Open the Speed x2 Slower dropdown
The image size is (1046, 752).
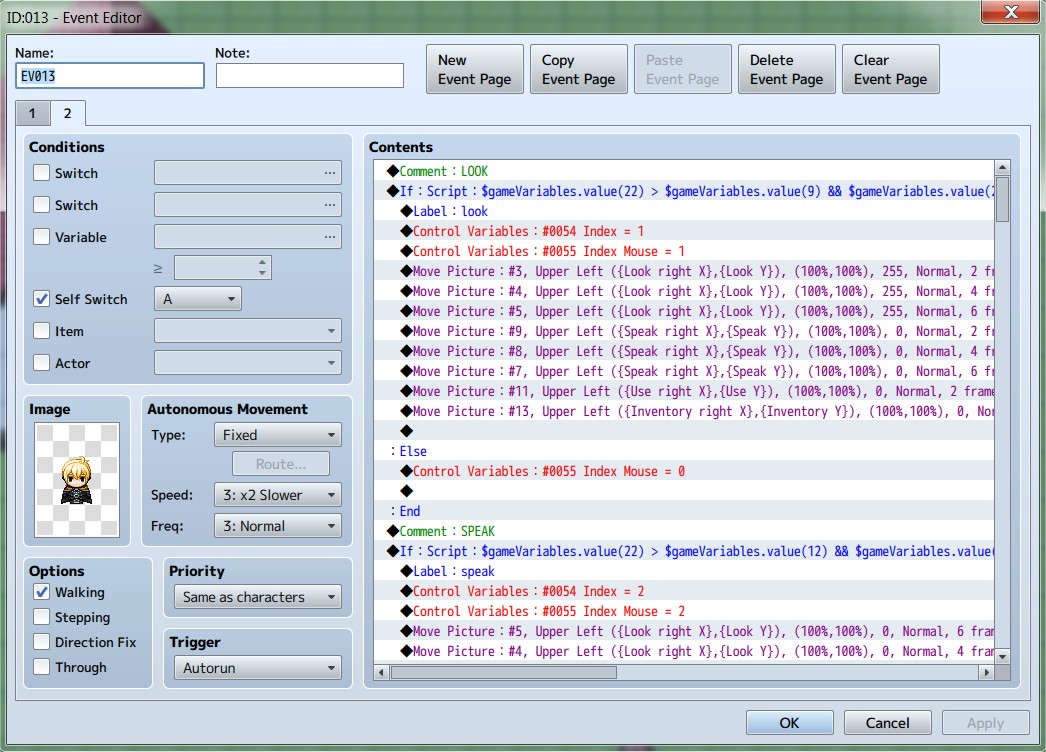278,495
